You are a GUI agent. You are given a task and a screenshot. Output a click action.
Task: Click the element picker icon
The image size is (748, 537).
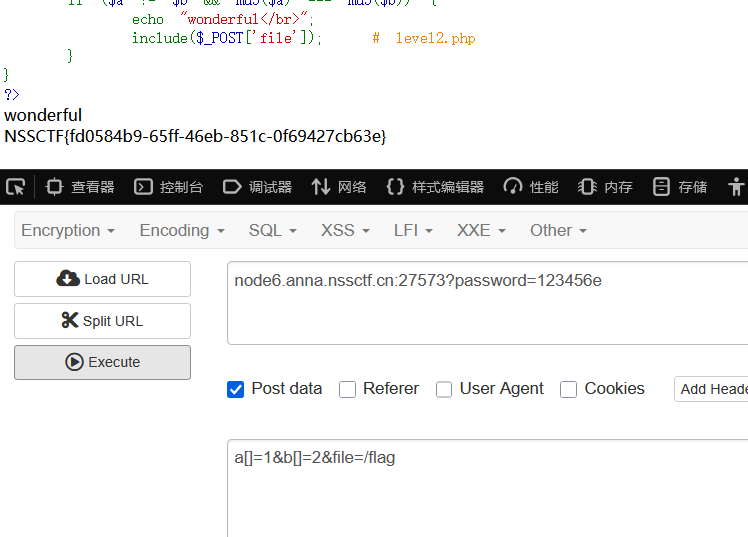15,187
